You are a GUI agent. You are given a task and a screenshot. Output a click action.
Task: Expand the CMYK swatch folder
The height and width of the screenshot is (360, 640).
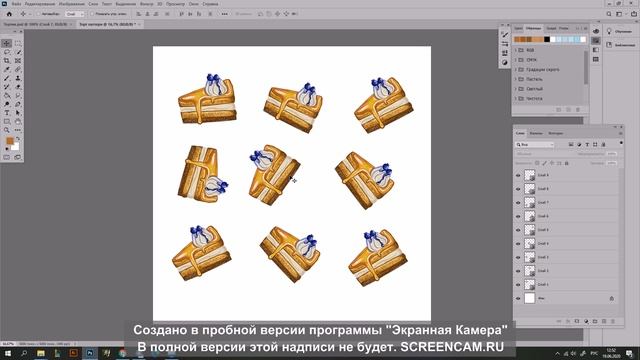point(516,60)
